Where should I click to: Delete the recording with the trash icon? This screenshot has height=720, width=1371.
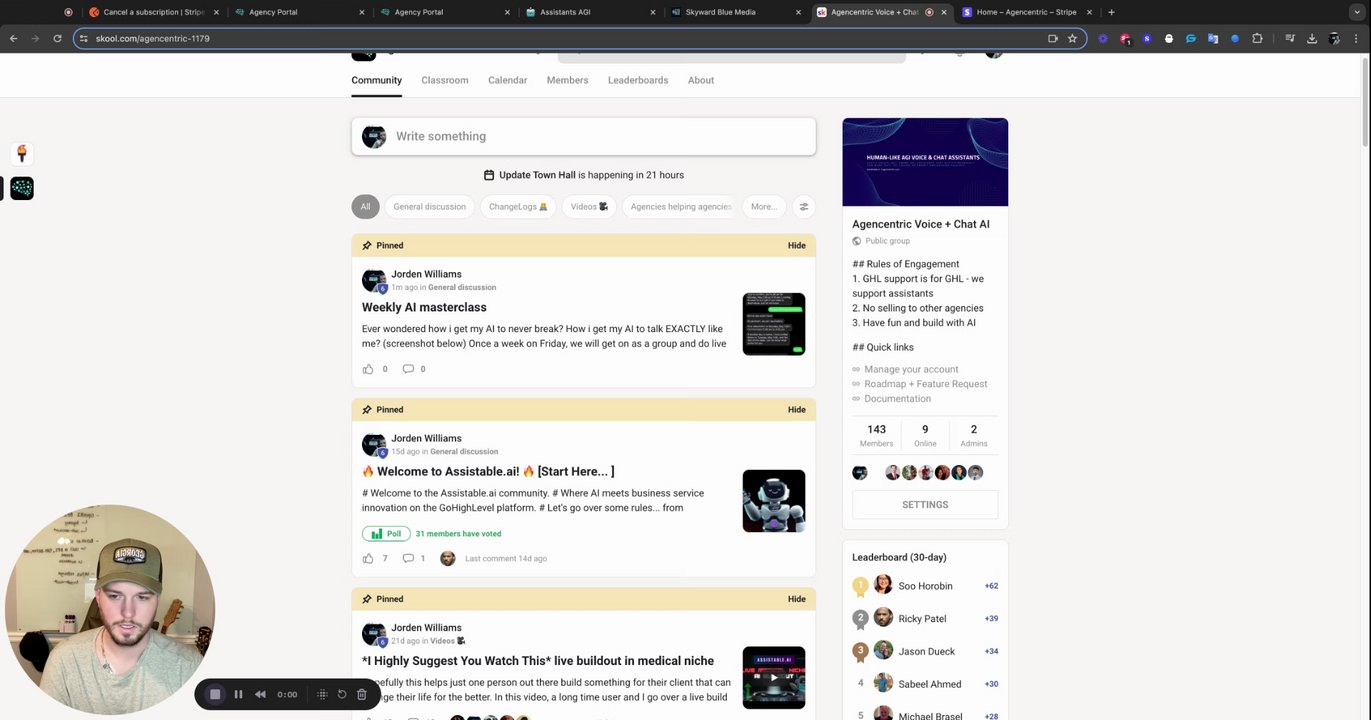(x=361, y=694)
